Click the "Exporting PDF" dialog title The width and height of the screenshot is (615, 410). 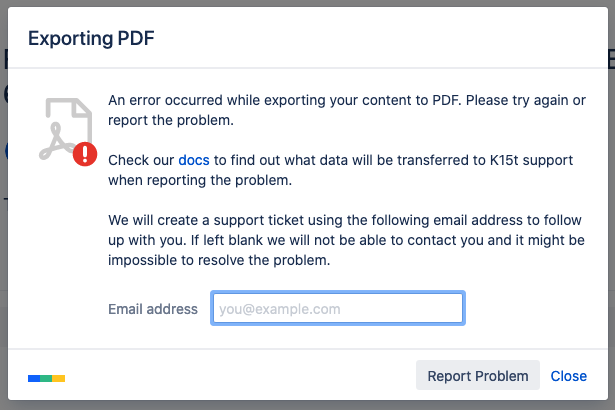click(x=91, y=39)
